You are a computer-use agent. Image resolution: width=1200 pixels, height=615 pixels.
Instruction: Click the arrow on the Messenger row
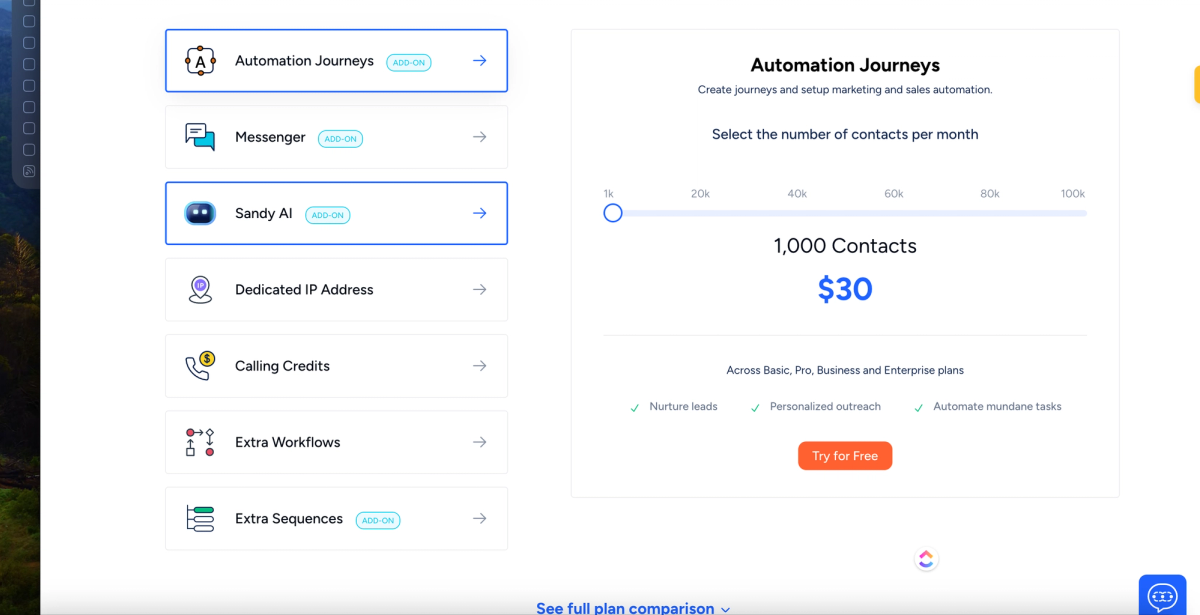(x=480, y=137)
